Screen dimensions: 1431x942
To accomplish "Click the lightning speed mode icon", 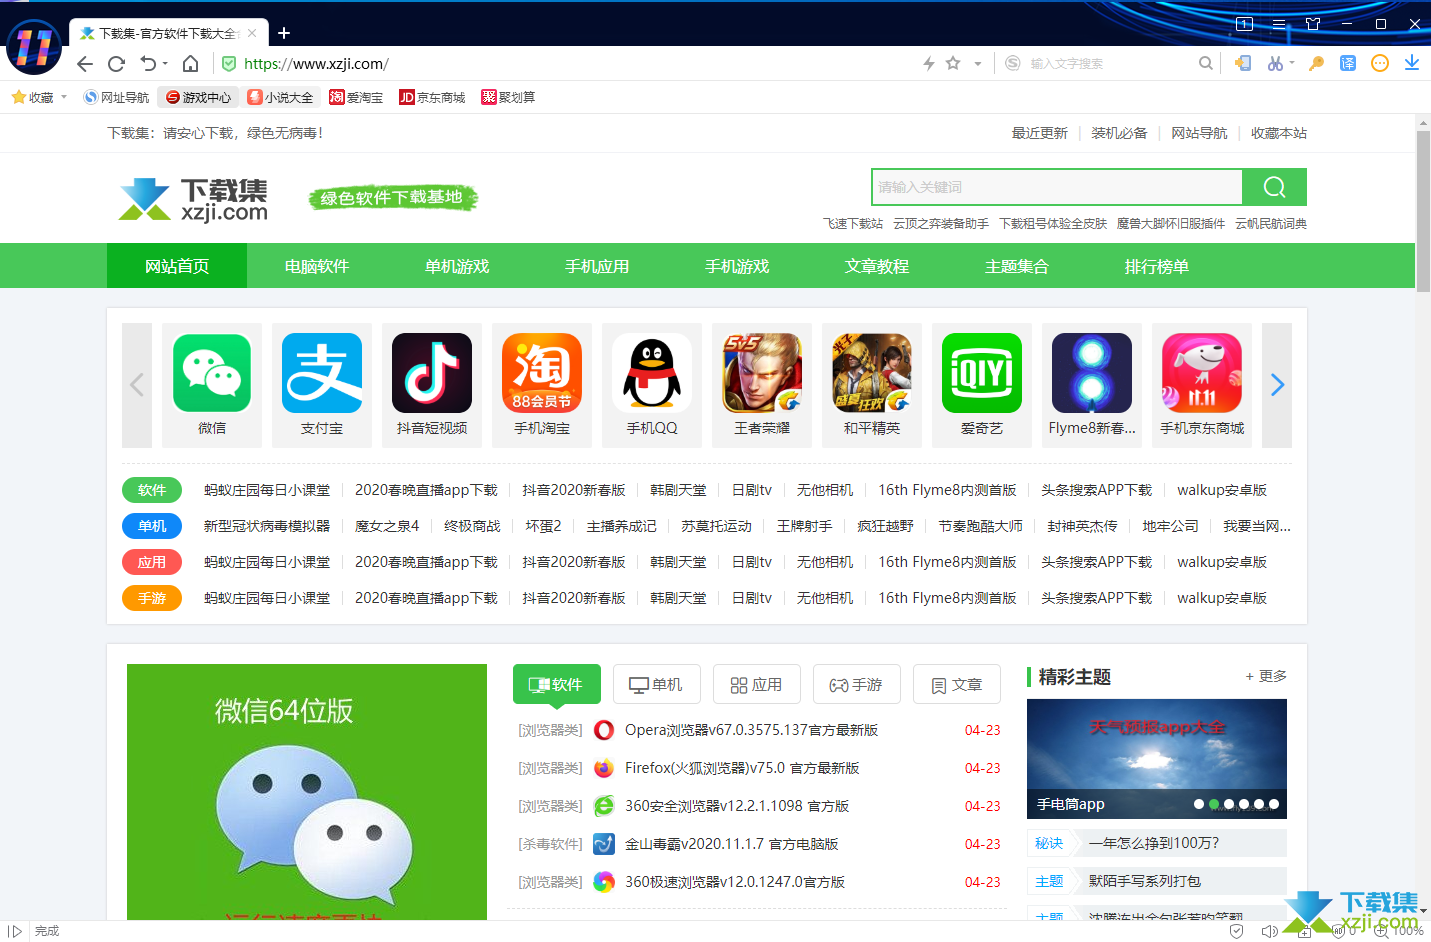I will coord(929,63).
